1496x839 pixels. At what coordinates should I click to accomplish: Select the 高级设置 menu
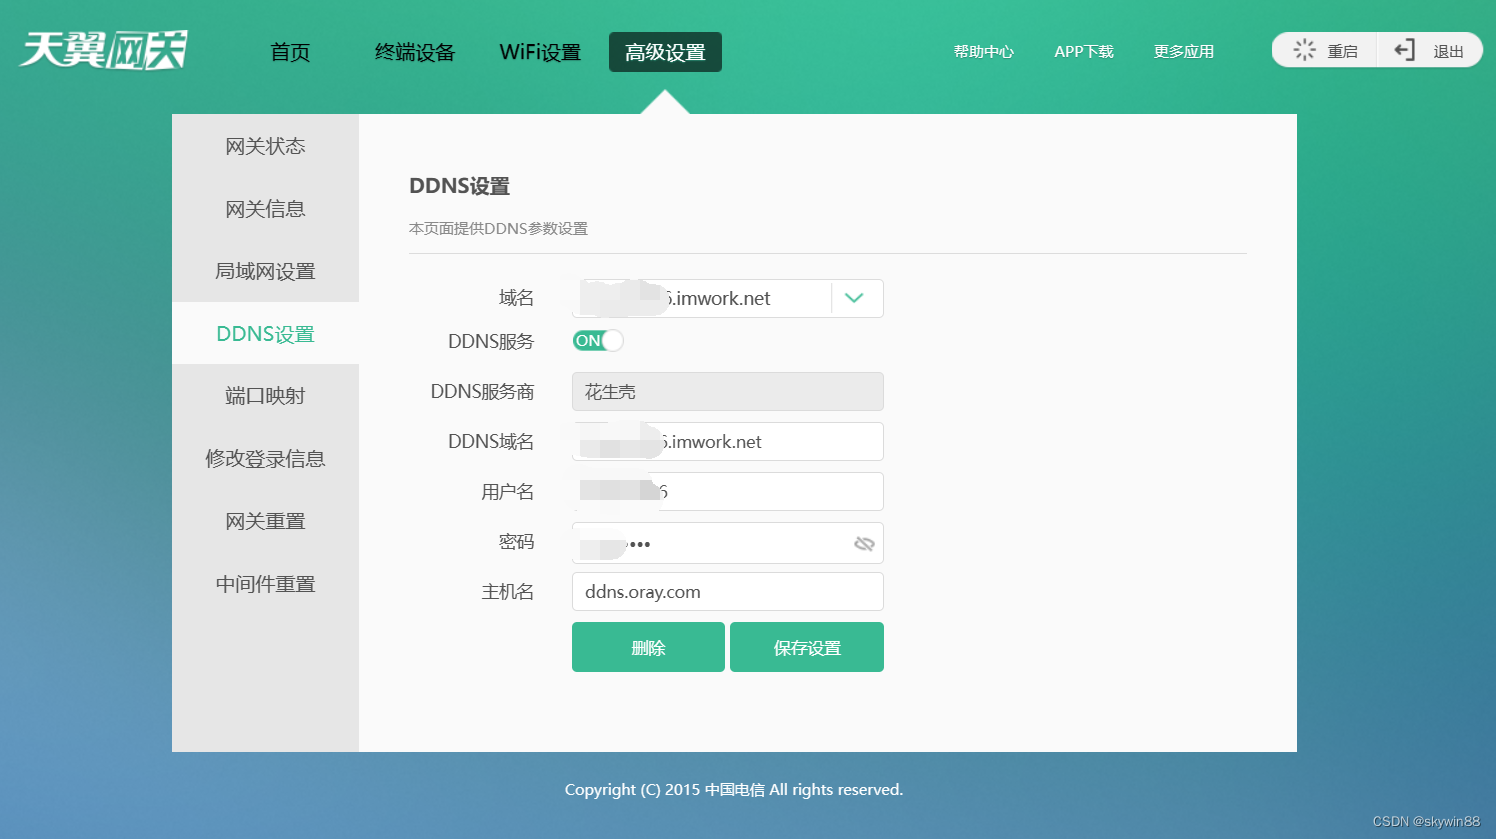point(665,52)
